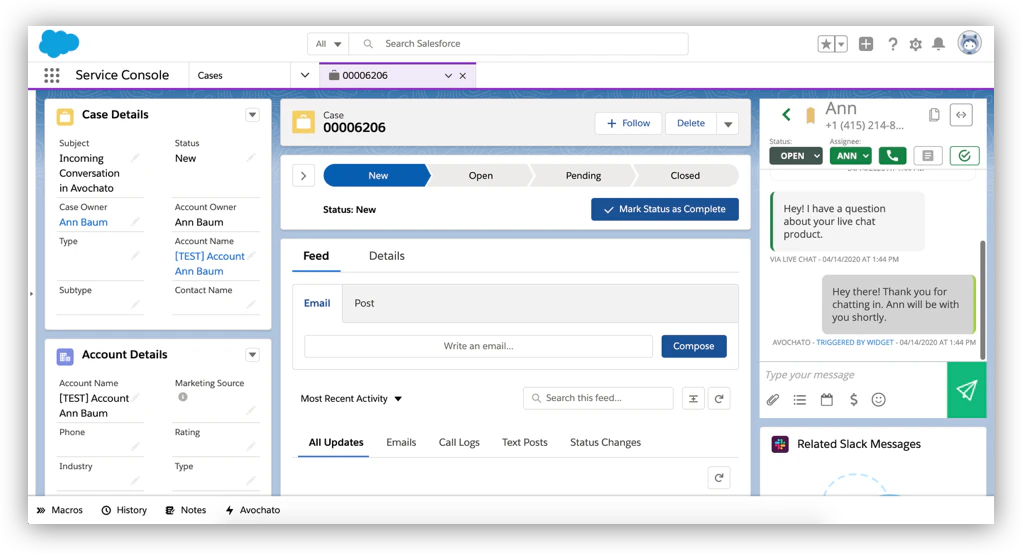1022x554 pixels.
Task: Open the favorites list dropdown arrow
Action: 841,44
